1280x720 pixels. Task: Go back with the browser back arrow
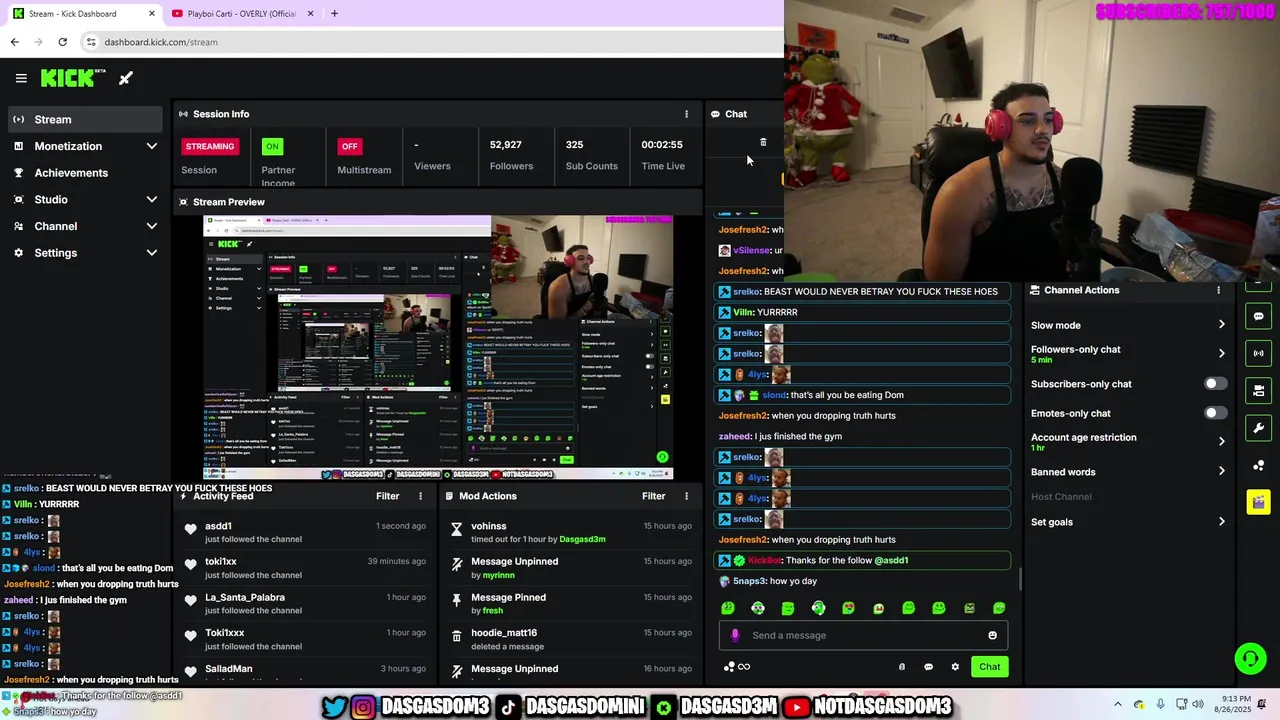coord(14,42)
